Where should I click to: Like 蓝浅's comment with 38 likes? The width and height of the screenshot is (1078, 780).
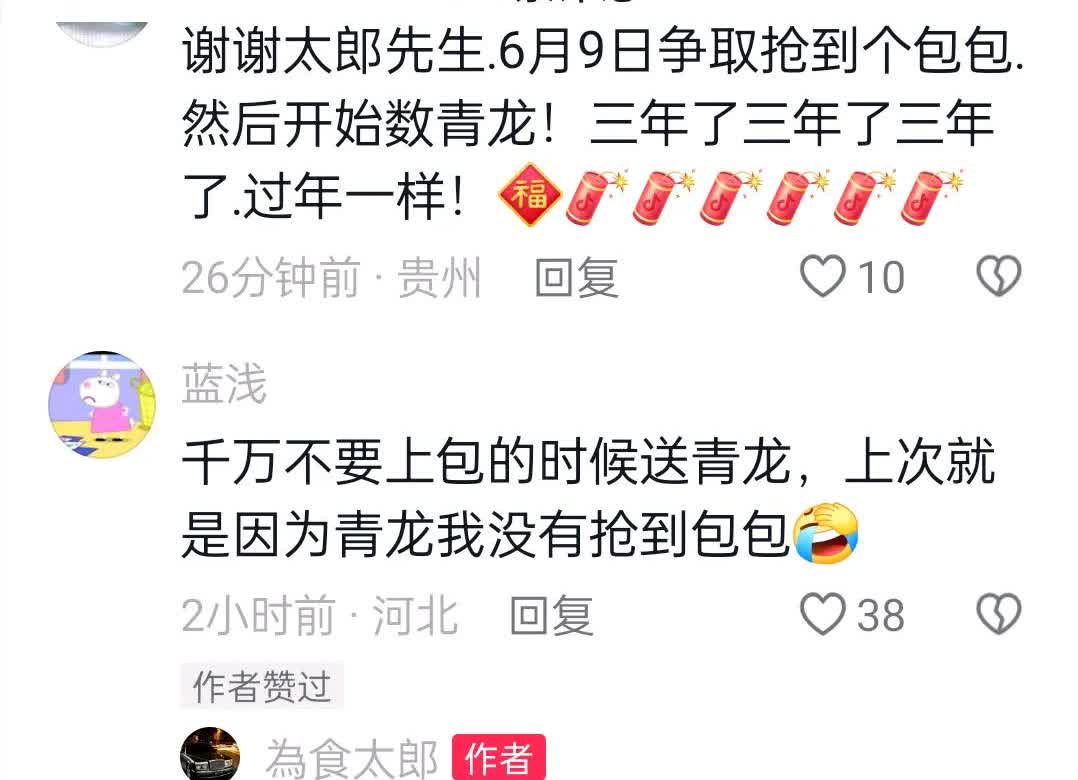822,614
